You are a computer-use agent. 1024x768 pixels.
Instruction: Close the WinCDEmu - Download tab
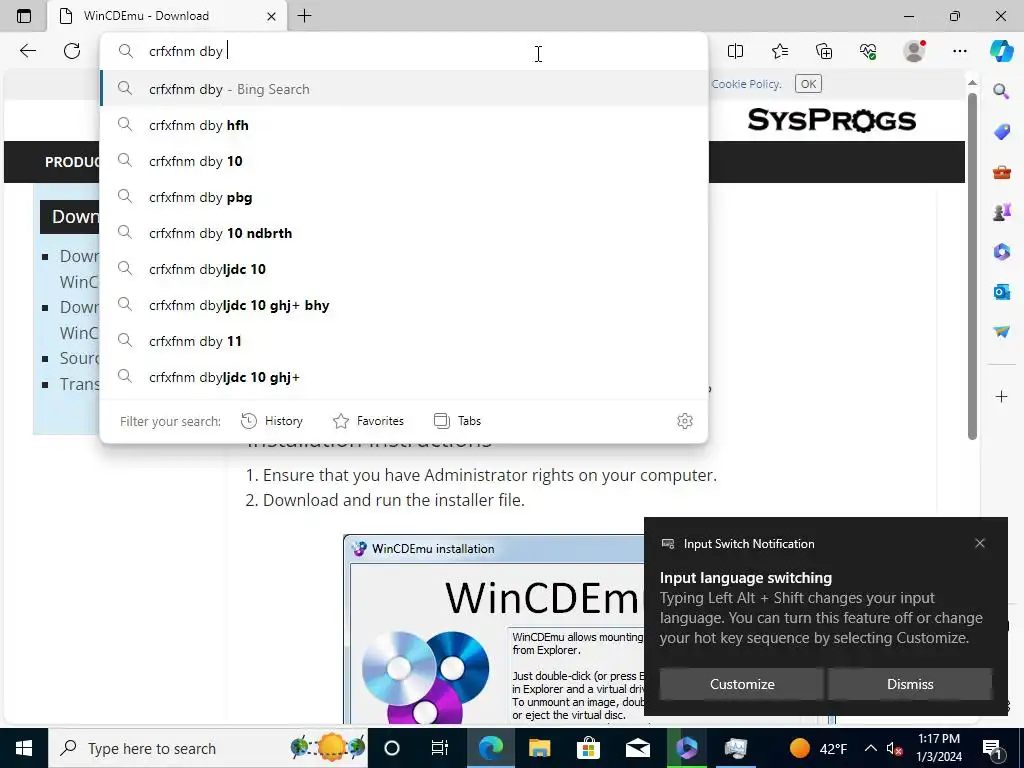(272, 16)
